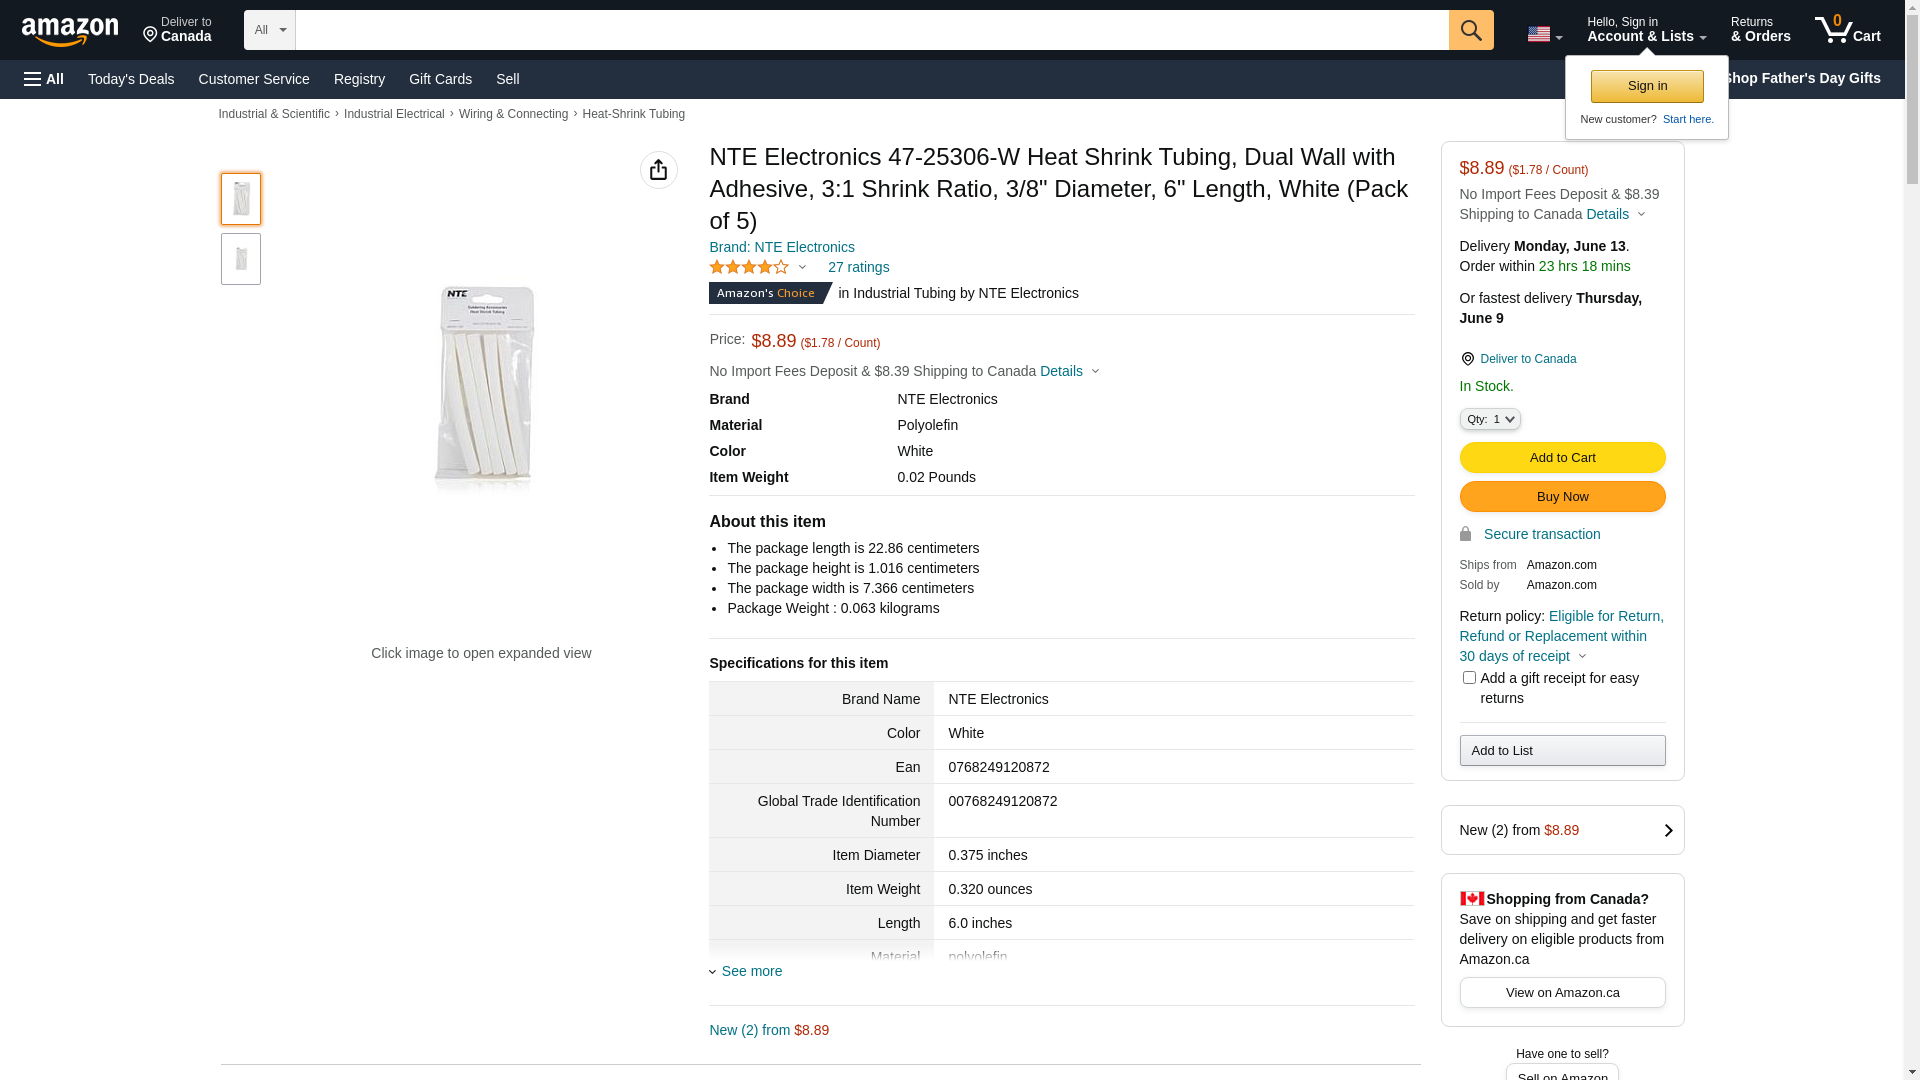Viewport: 1920px width, 1080px height.
Task: Check the gift receipt checkbox
Action: click(1469, 678)
